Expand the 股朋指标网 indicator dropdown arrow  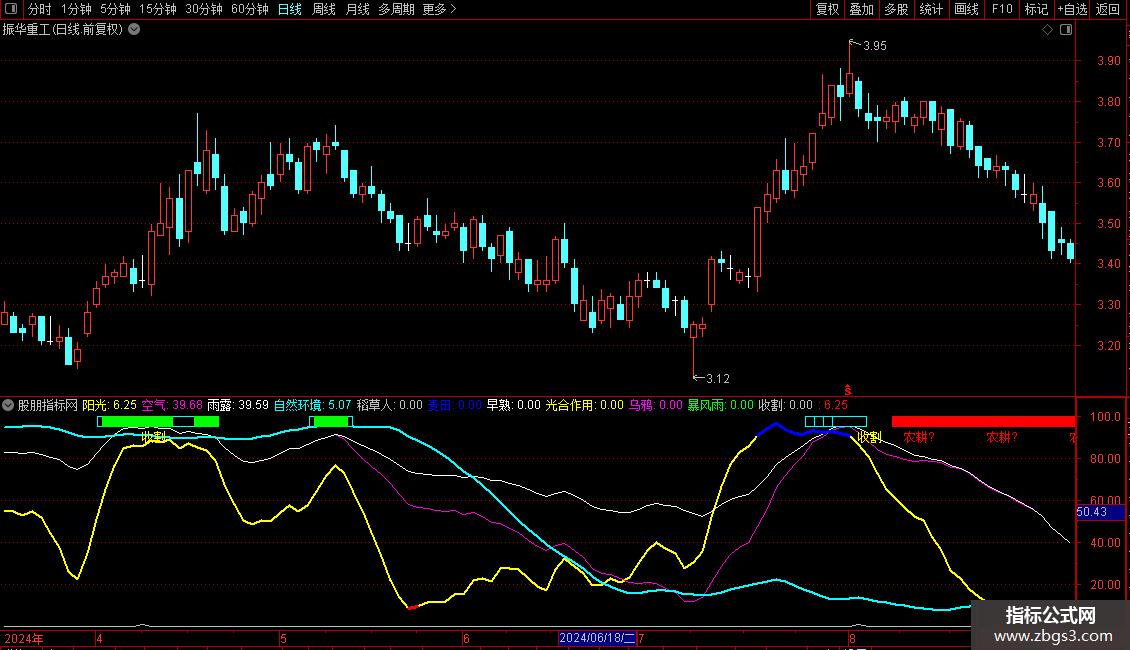[9, 405]
